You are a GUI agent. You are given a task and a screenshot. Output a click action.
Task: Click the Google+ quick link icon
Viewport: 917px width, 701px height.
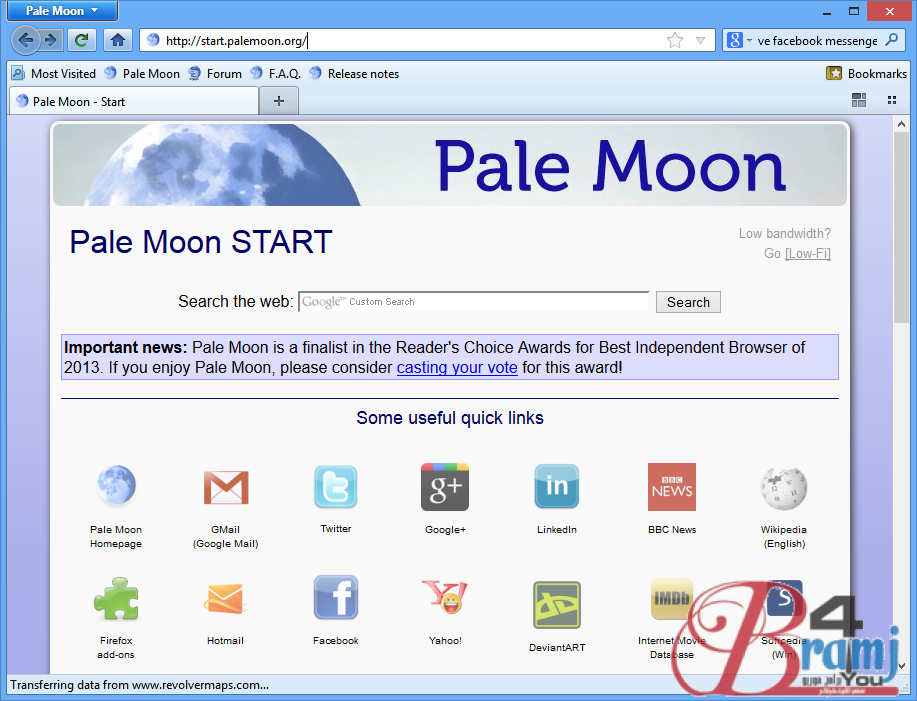[445, 487]
